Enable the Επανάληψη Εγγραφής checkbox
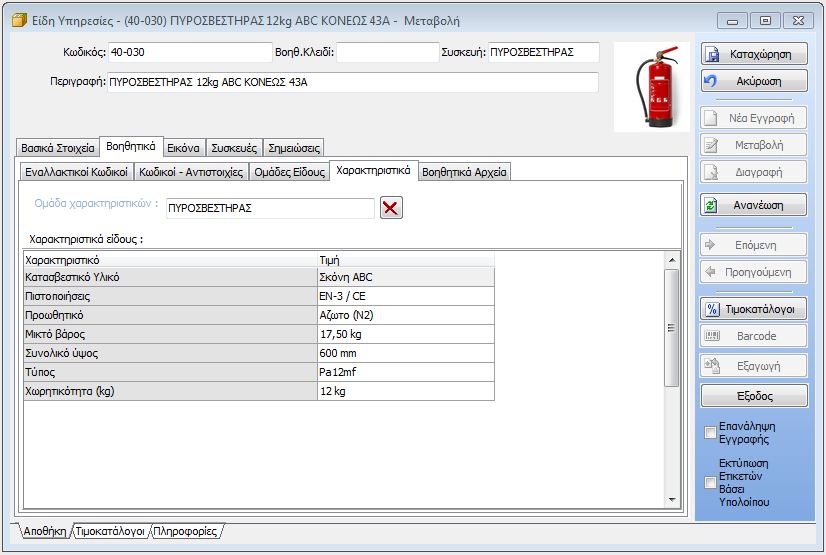The image size is (826, 555). click(x=710, y=433)
